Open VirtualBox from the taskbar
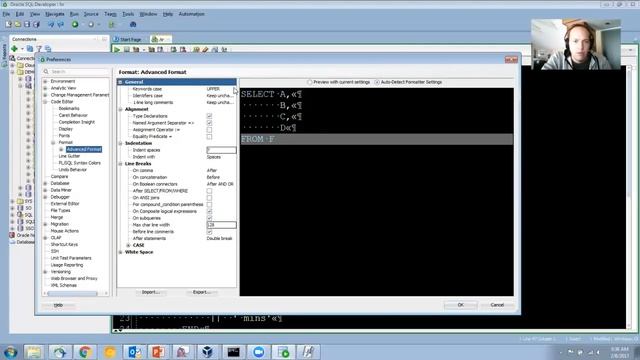The image size is (640, 360). [x=208, y=352]
